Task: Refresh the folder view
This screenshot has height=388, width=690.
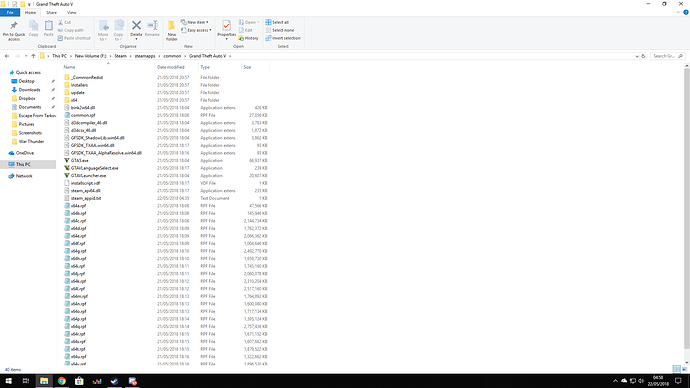Action: [643, 56]
